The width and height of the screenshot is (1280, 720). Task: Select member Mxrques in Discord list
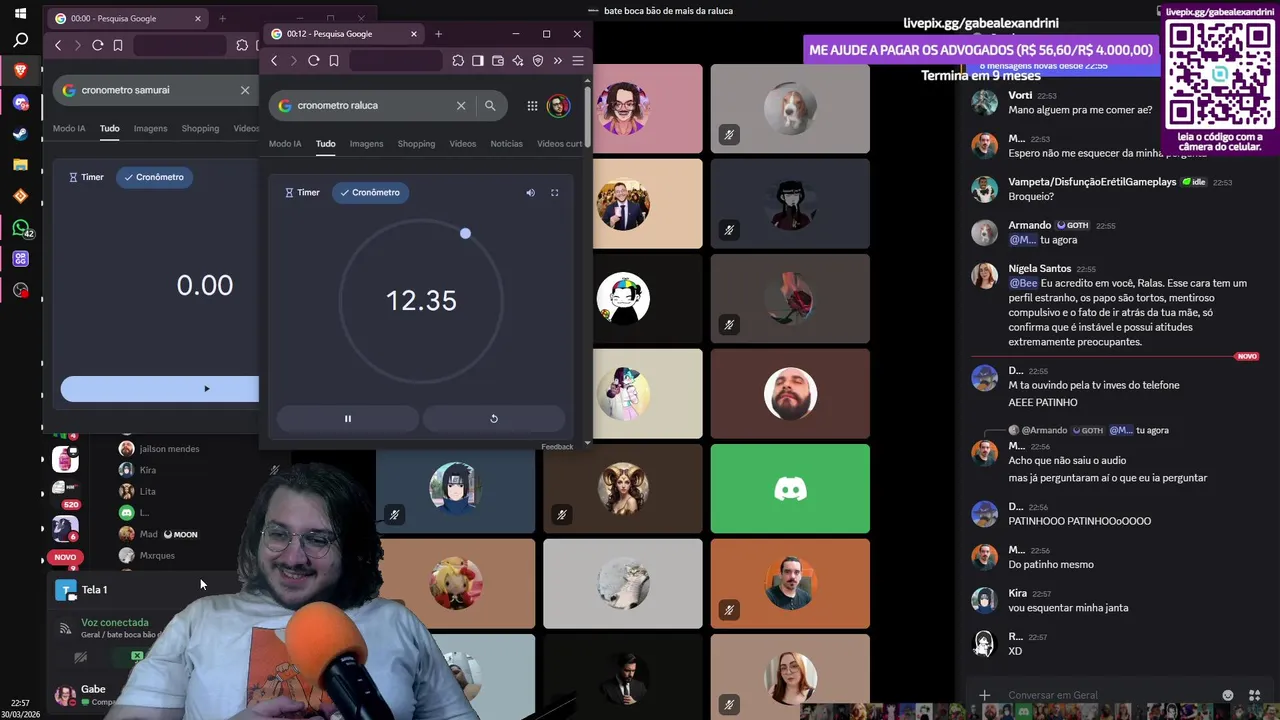pos(148,555)
